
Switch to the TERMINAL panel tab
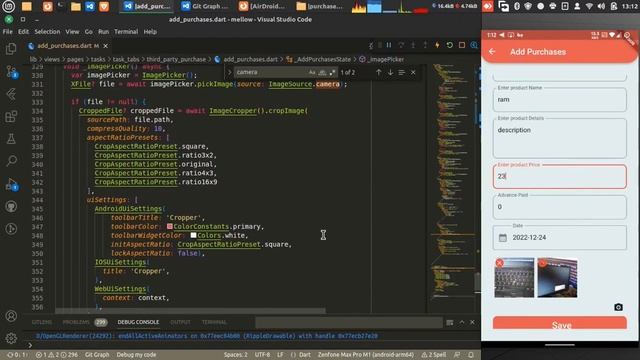click(x=214, y=322)
